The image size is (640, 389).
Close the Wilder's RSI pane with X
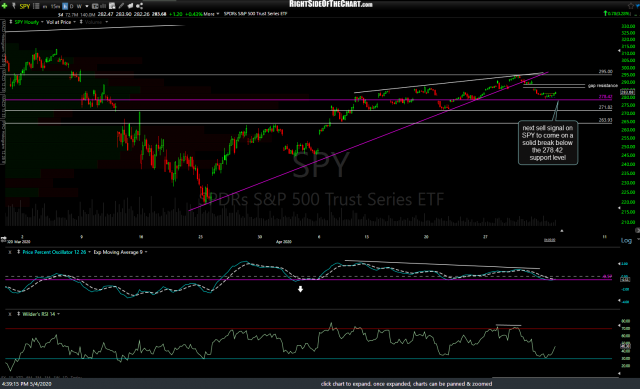point(10,314)
